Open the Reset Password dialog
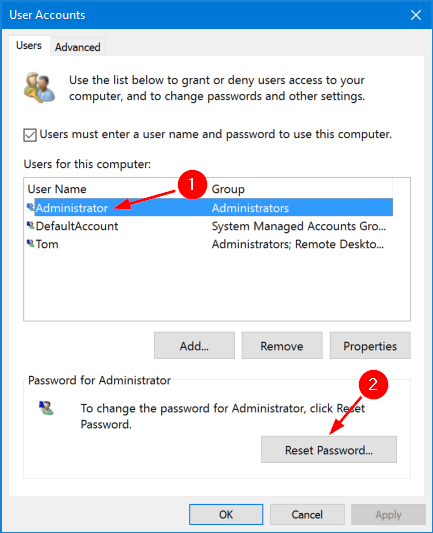Viewport: 433px width, 533px height. (329, 450)
